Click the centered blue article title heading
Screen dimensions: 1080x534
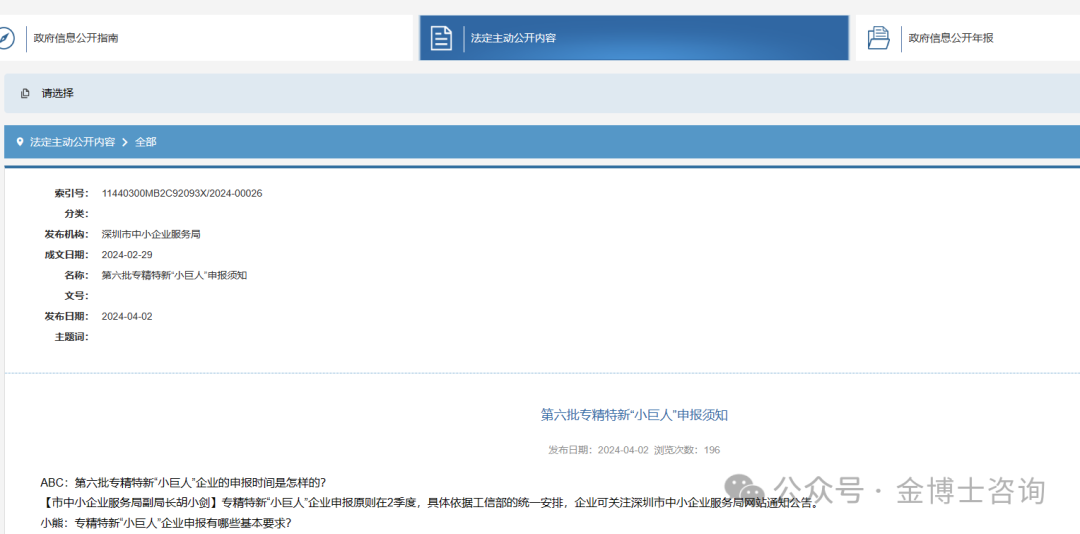(634, 414)
